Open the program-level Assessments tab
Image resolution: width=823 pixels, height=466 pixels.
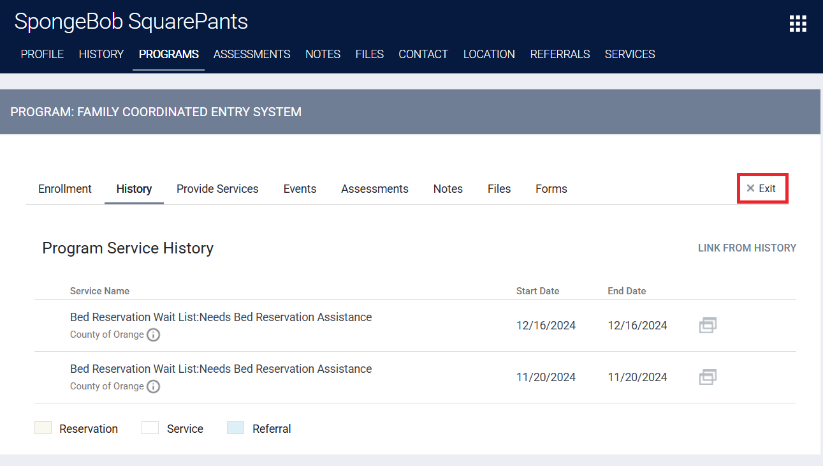point(374,189)
